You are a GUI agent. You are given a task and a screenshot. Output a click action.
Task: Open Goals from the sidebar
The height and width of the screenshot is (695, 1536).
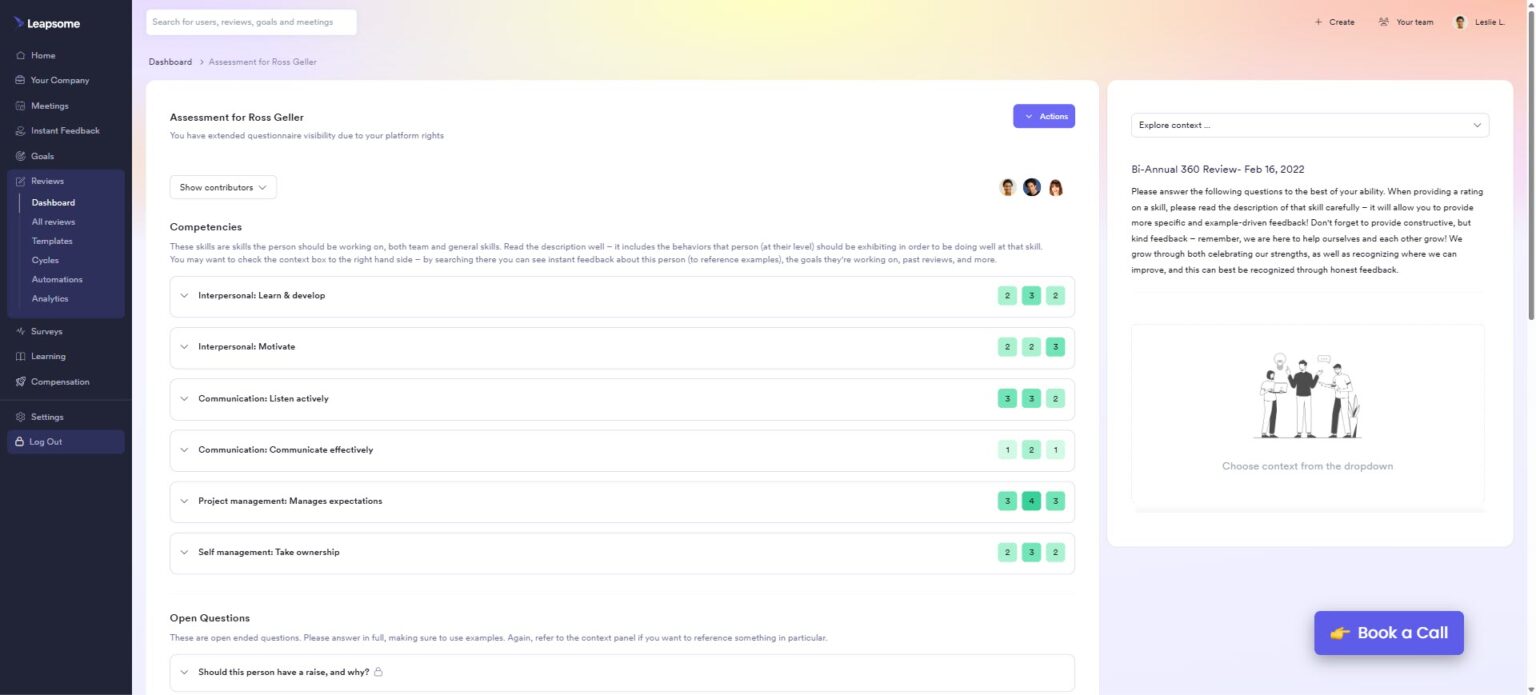tap(41, 155)
